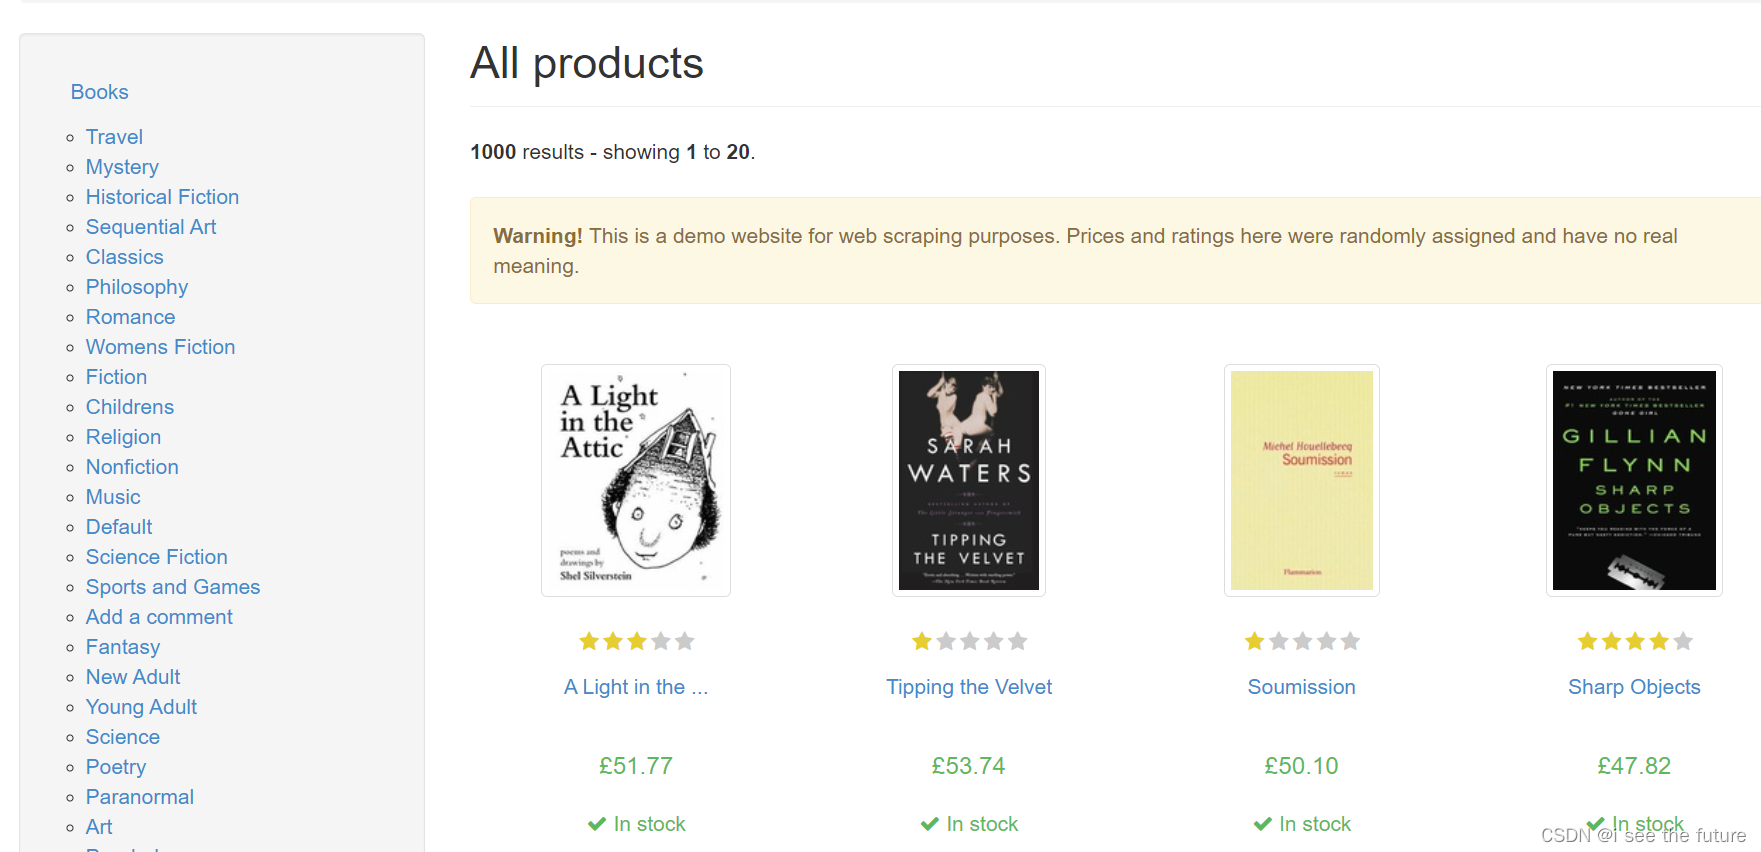Image resolution: width=1761 pixels, height=852 pixels.
Task: Click the Soumission title link
Action: 1302,687
